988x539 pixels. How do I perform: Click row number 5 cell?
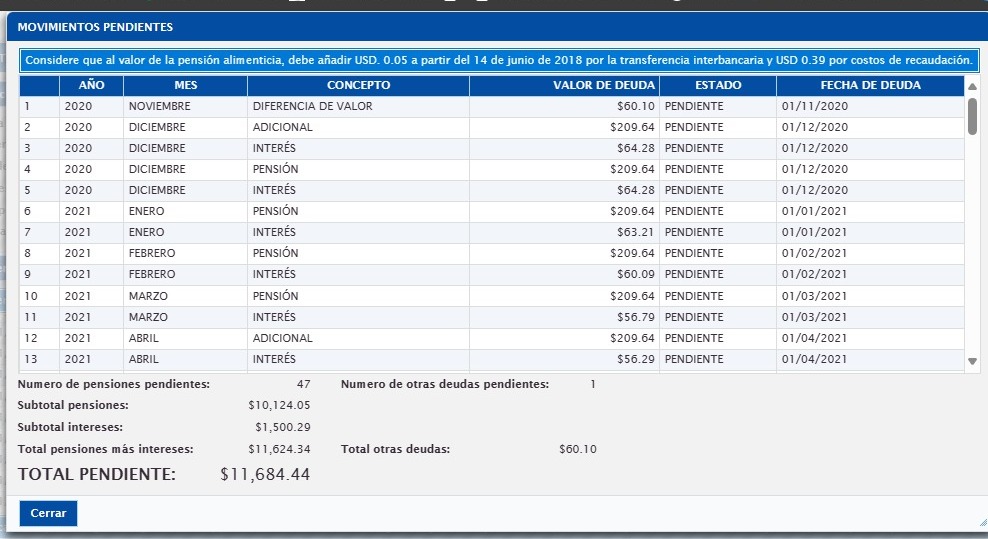click(39, 190)
